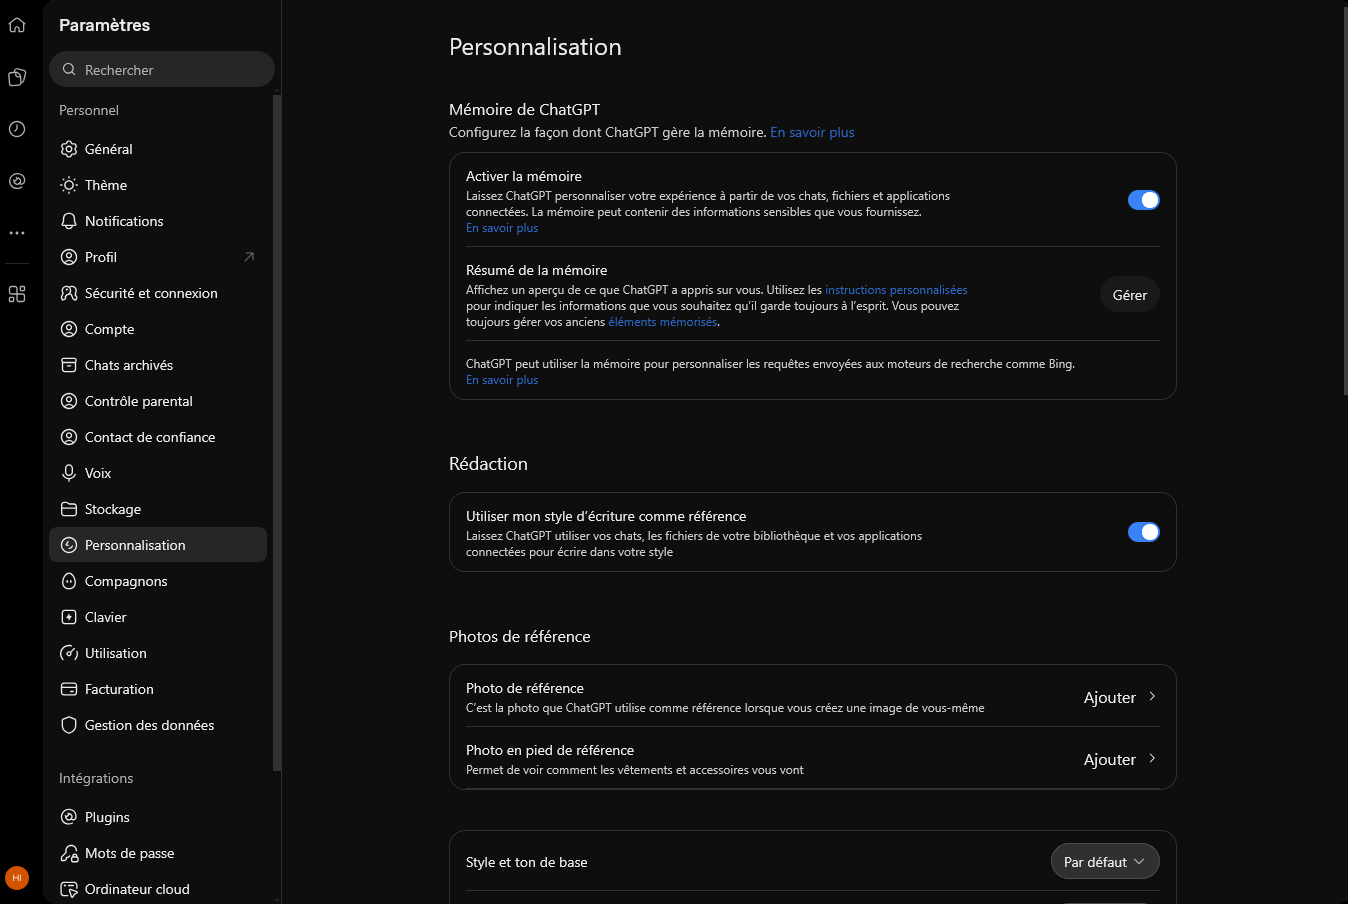Open the apps grid icon in left rail

[x=17, y=294]
